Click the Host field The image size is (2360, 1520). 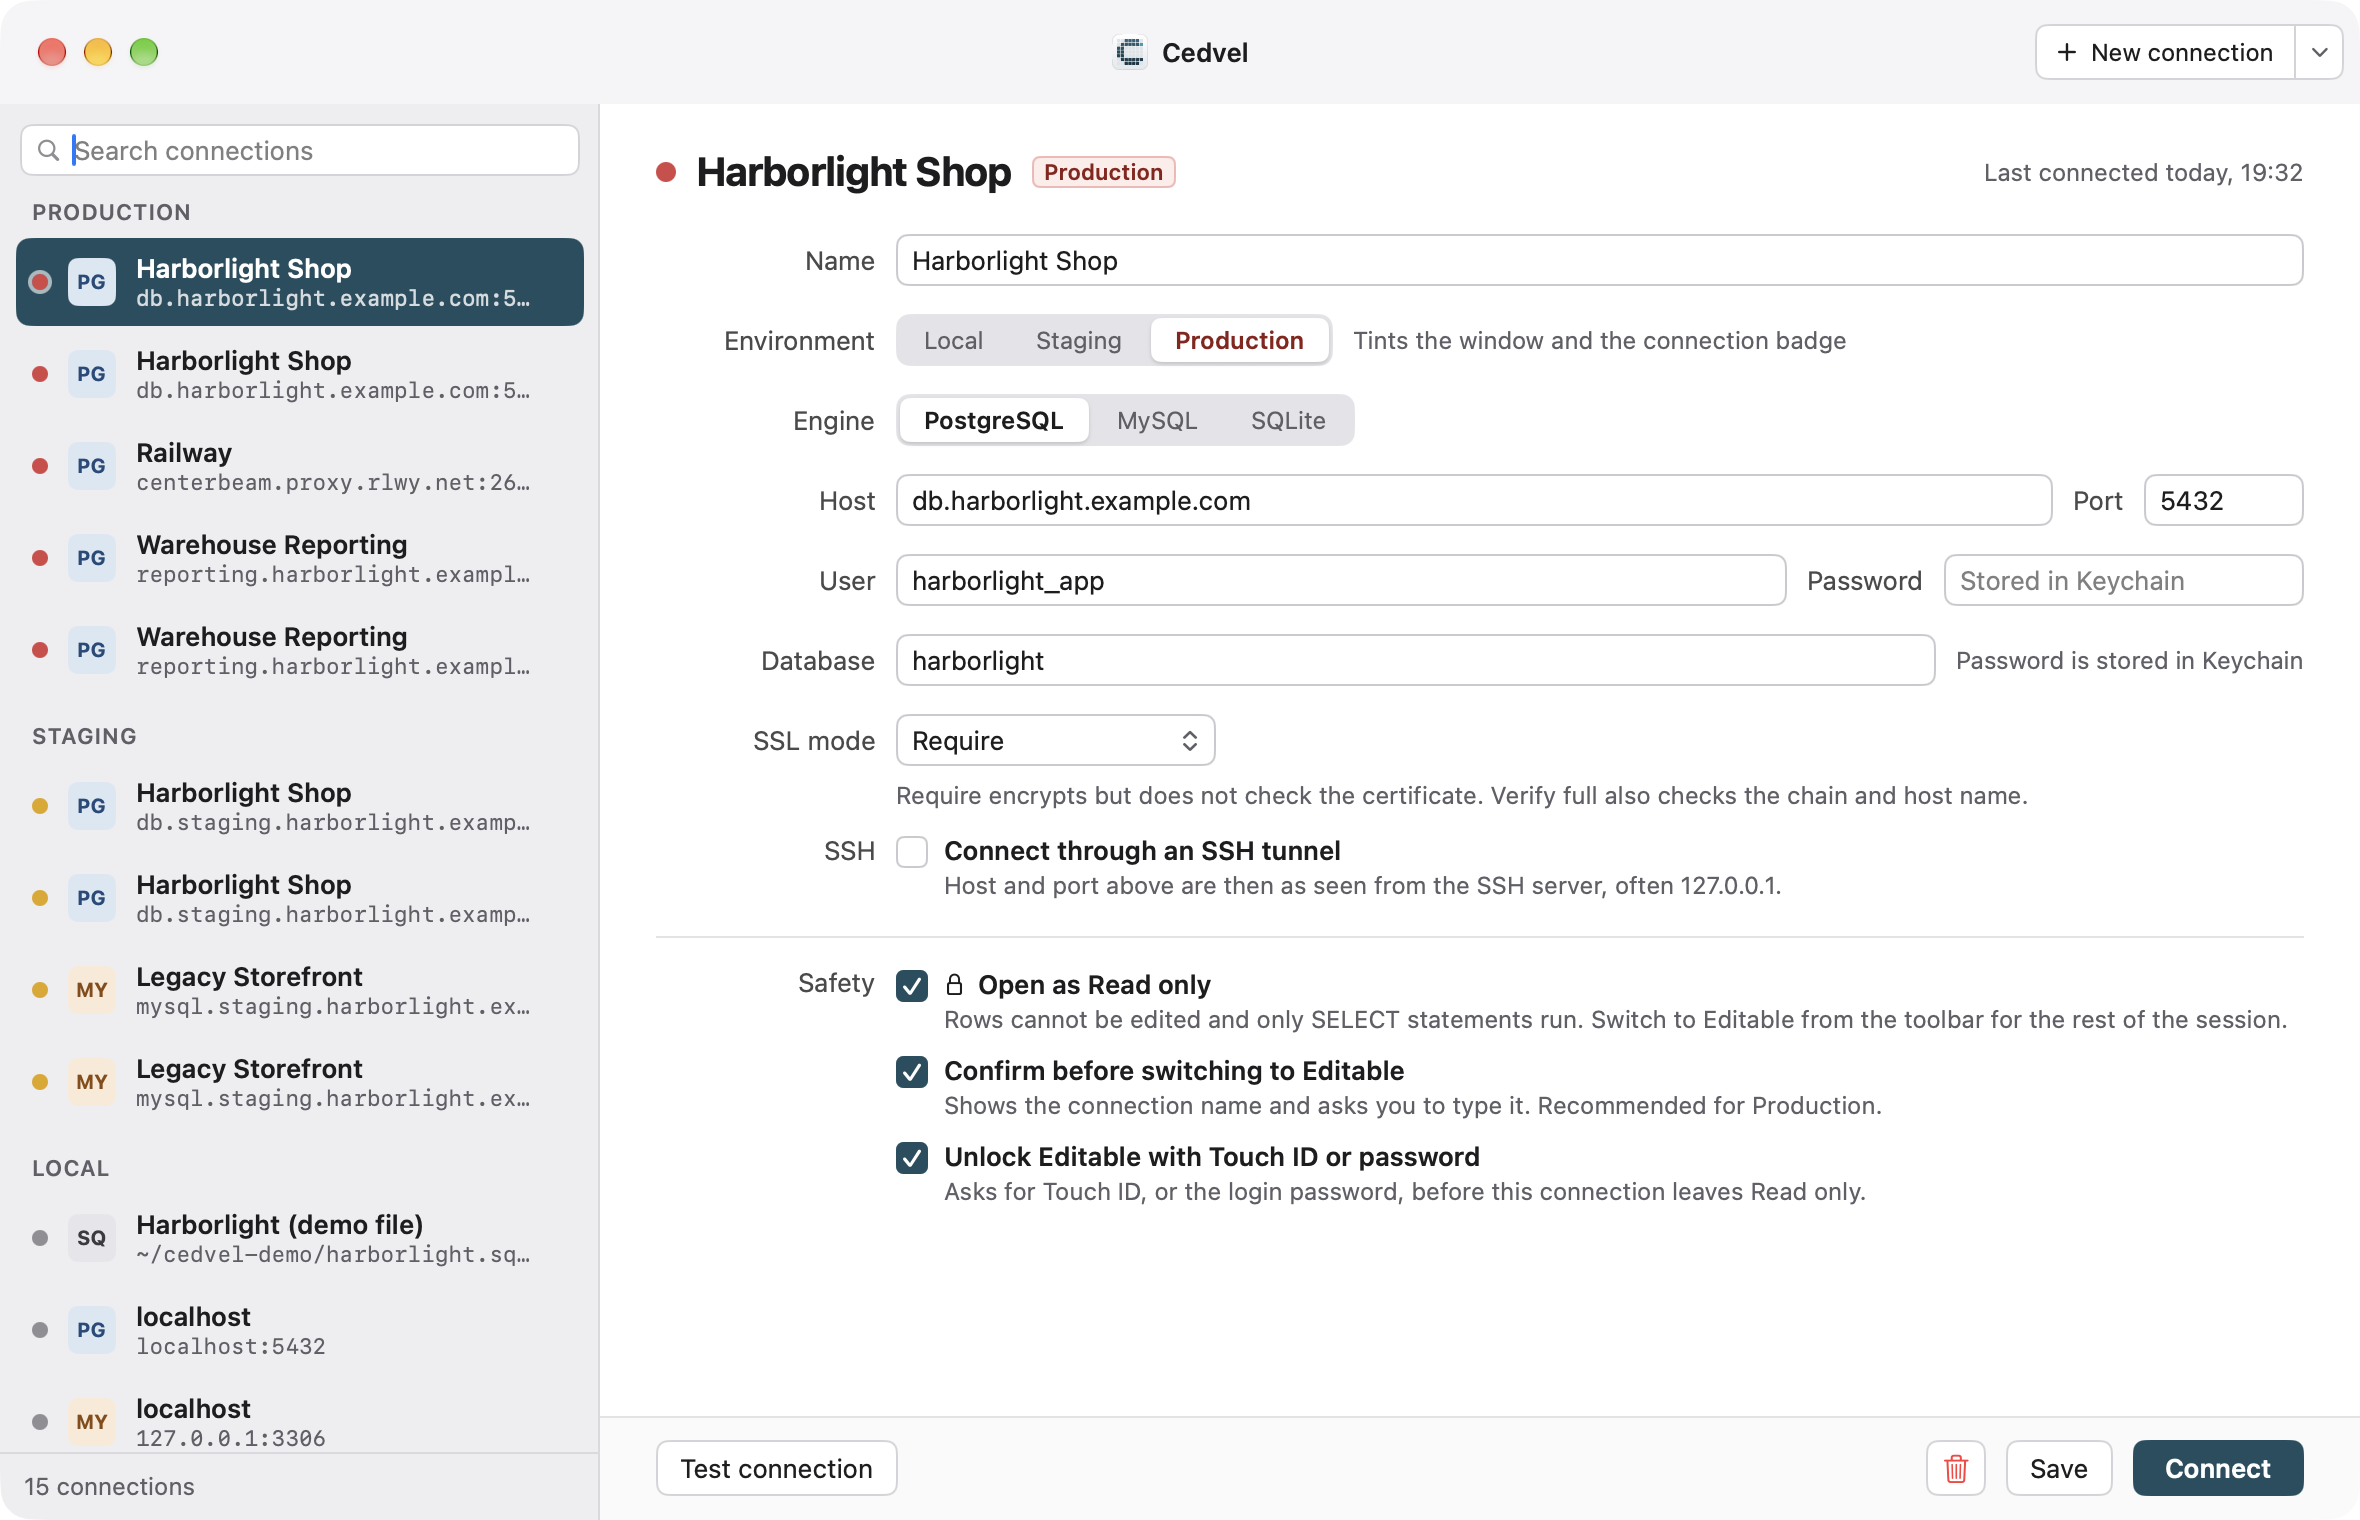1474,500
